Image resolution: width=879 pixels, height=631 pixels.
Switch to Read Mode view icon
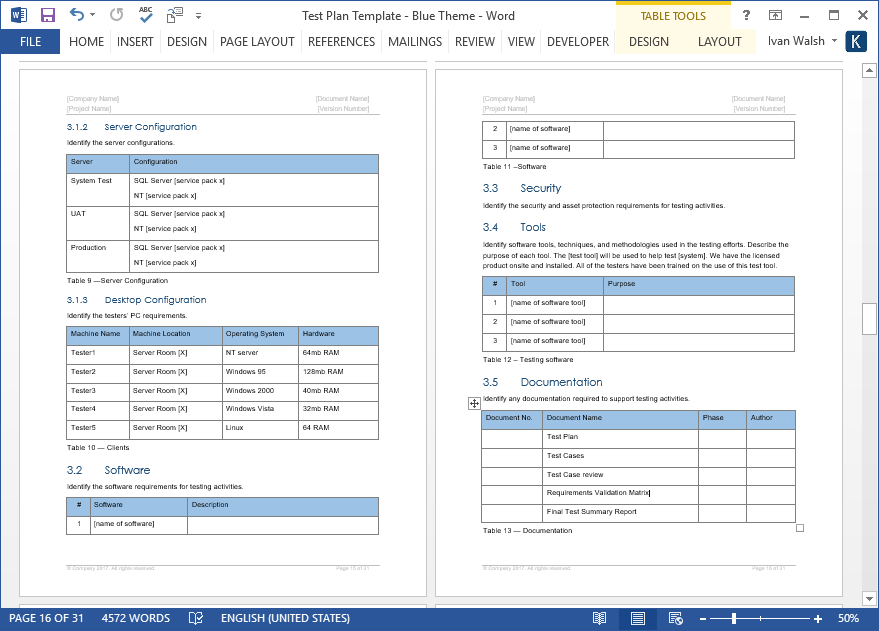point(598,617)
